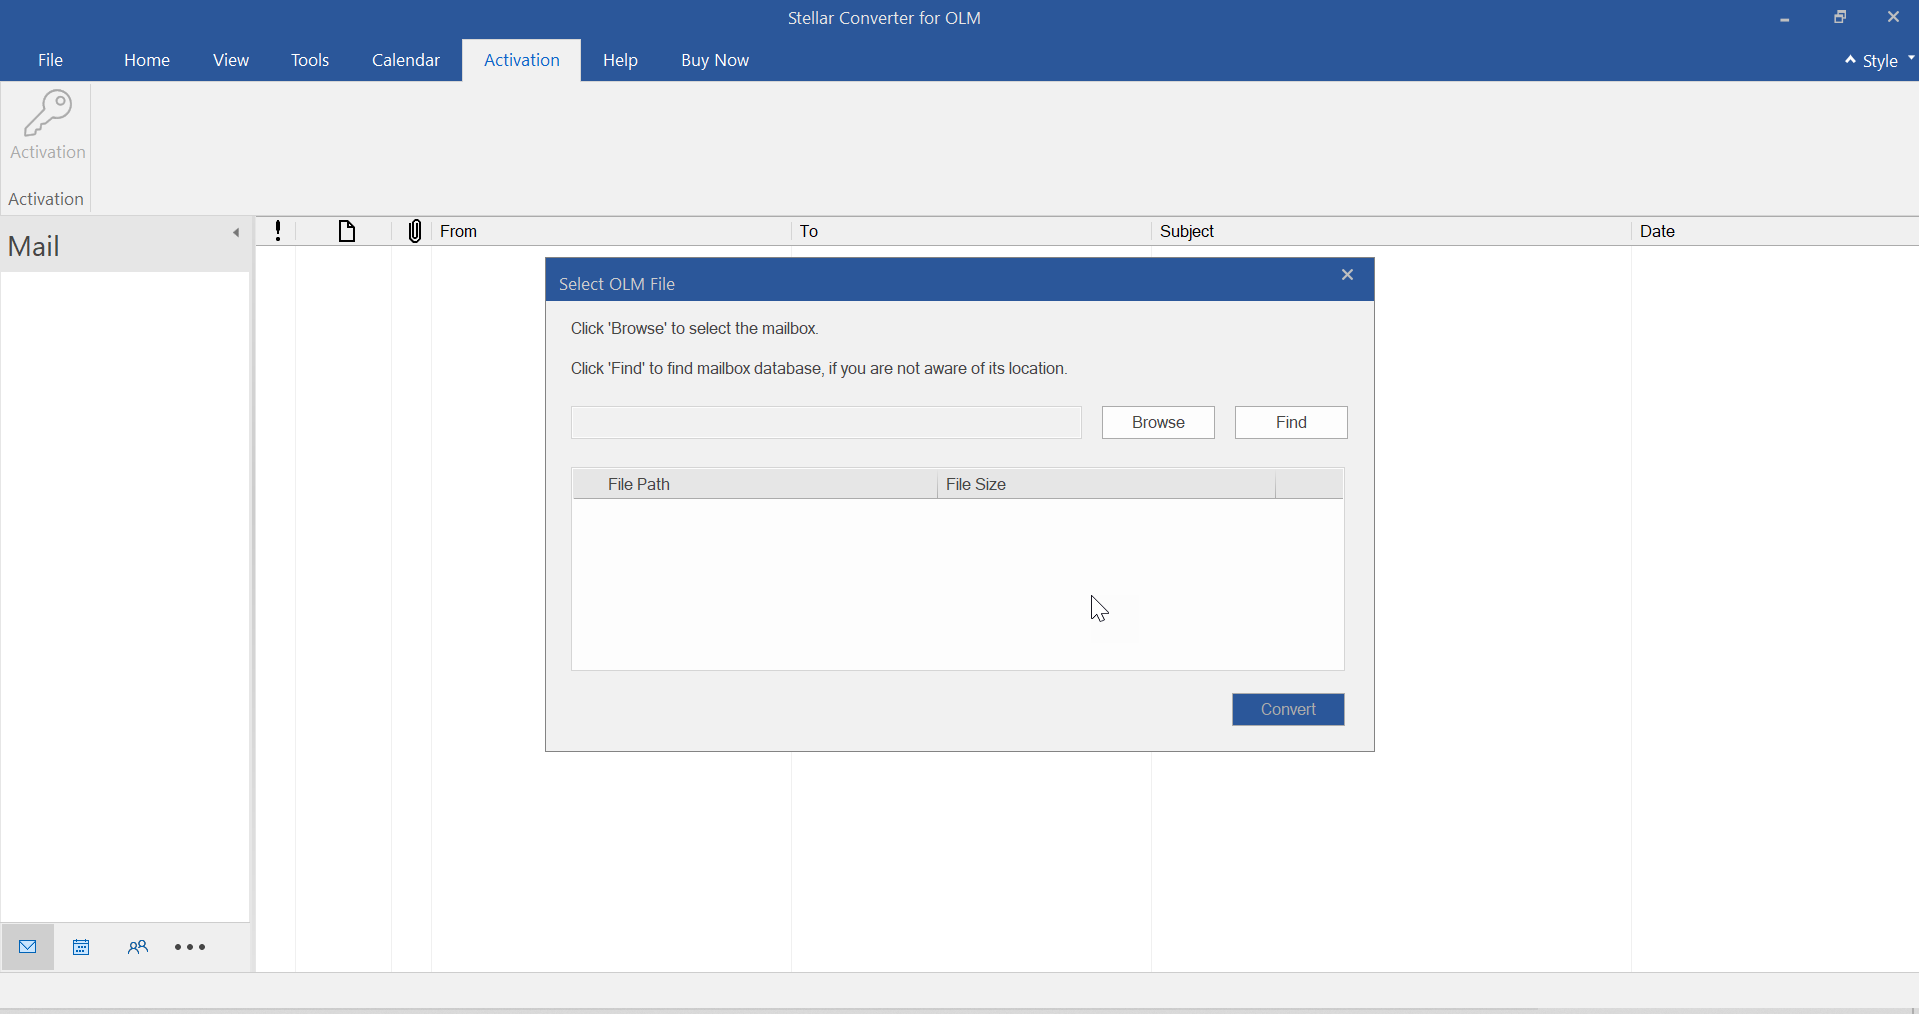
Task: Minimize the Stellar Converter window
Action: (x=1785, y=18)
